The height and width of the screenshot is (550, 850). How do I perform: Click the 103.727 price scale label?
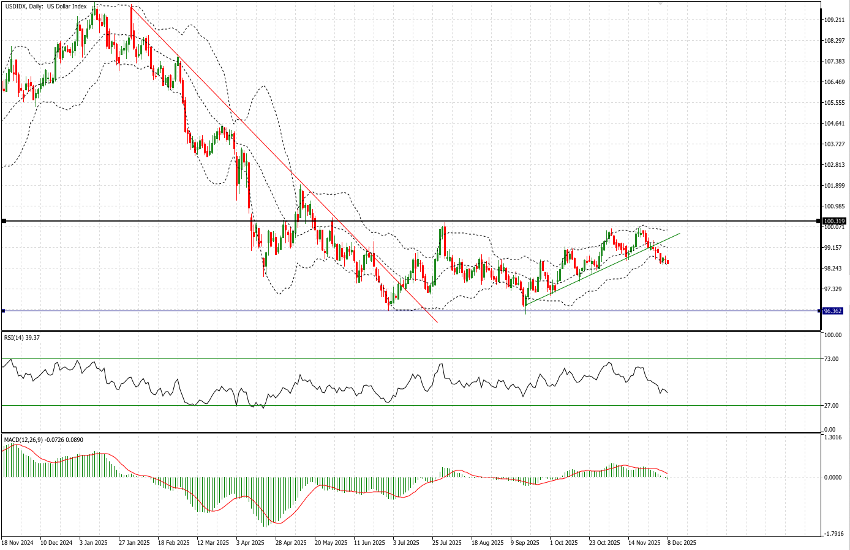pos(832,144)
